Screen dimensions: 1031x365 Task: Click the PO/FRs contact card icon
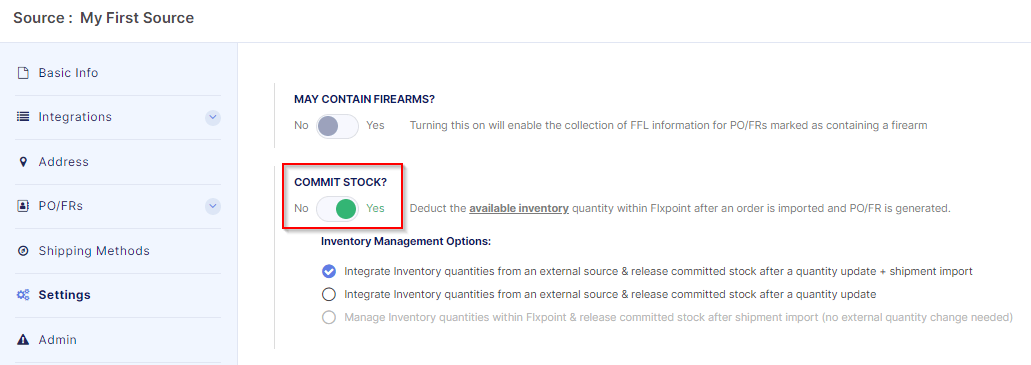23,206
